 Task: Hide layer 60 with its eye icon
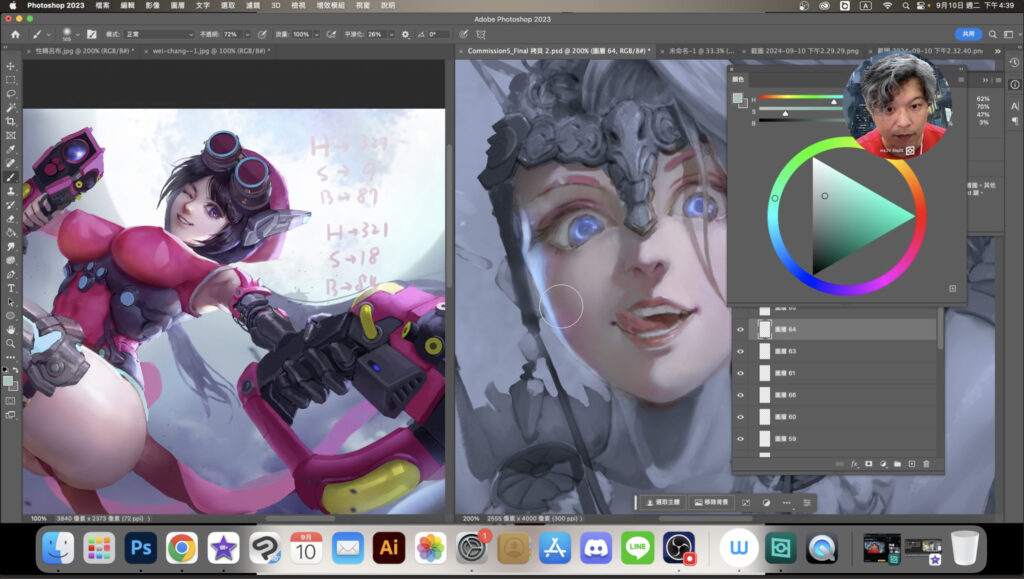coord(740,416)
